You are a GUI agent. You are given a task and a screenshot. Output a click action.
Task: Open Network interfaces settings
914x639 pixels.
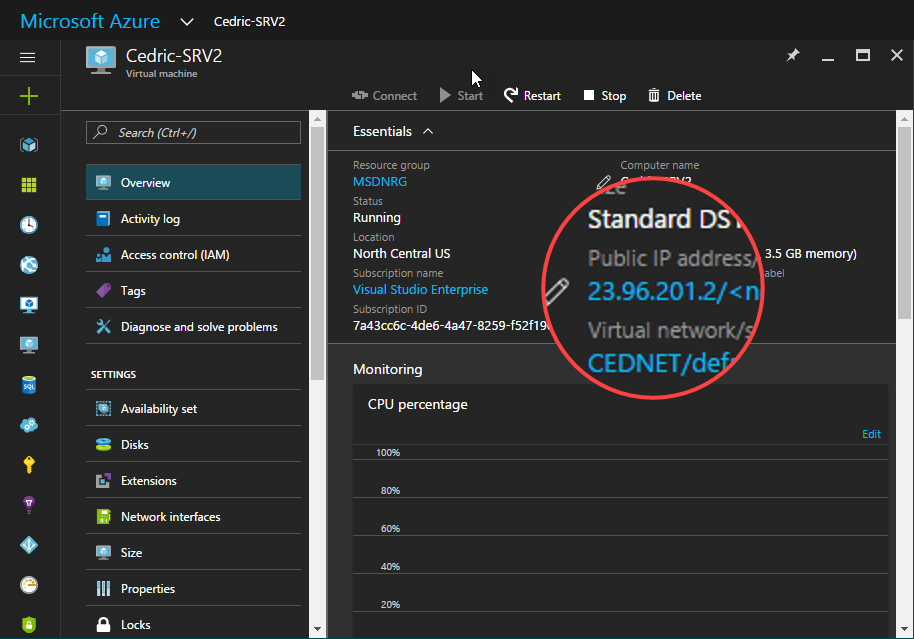pos(194,517)
